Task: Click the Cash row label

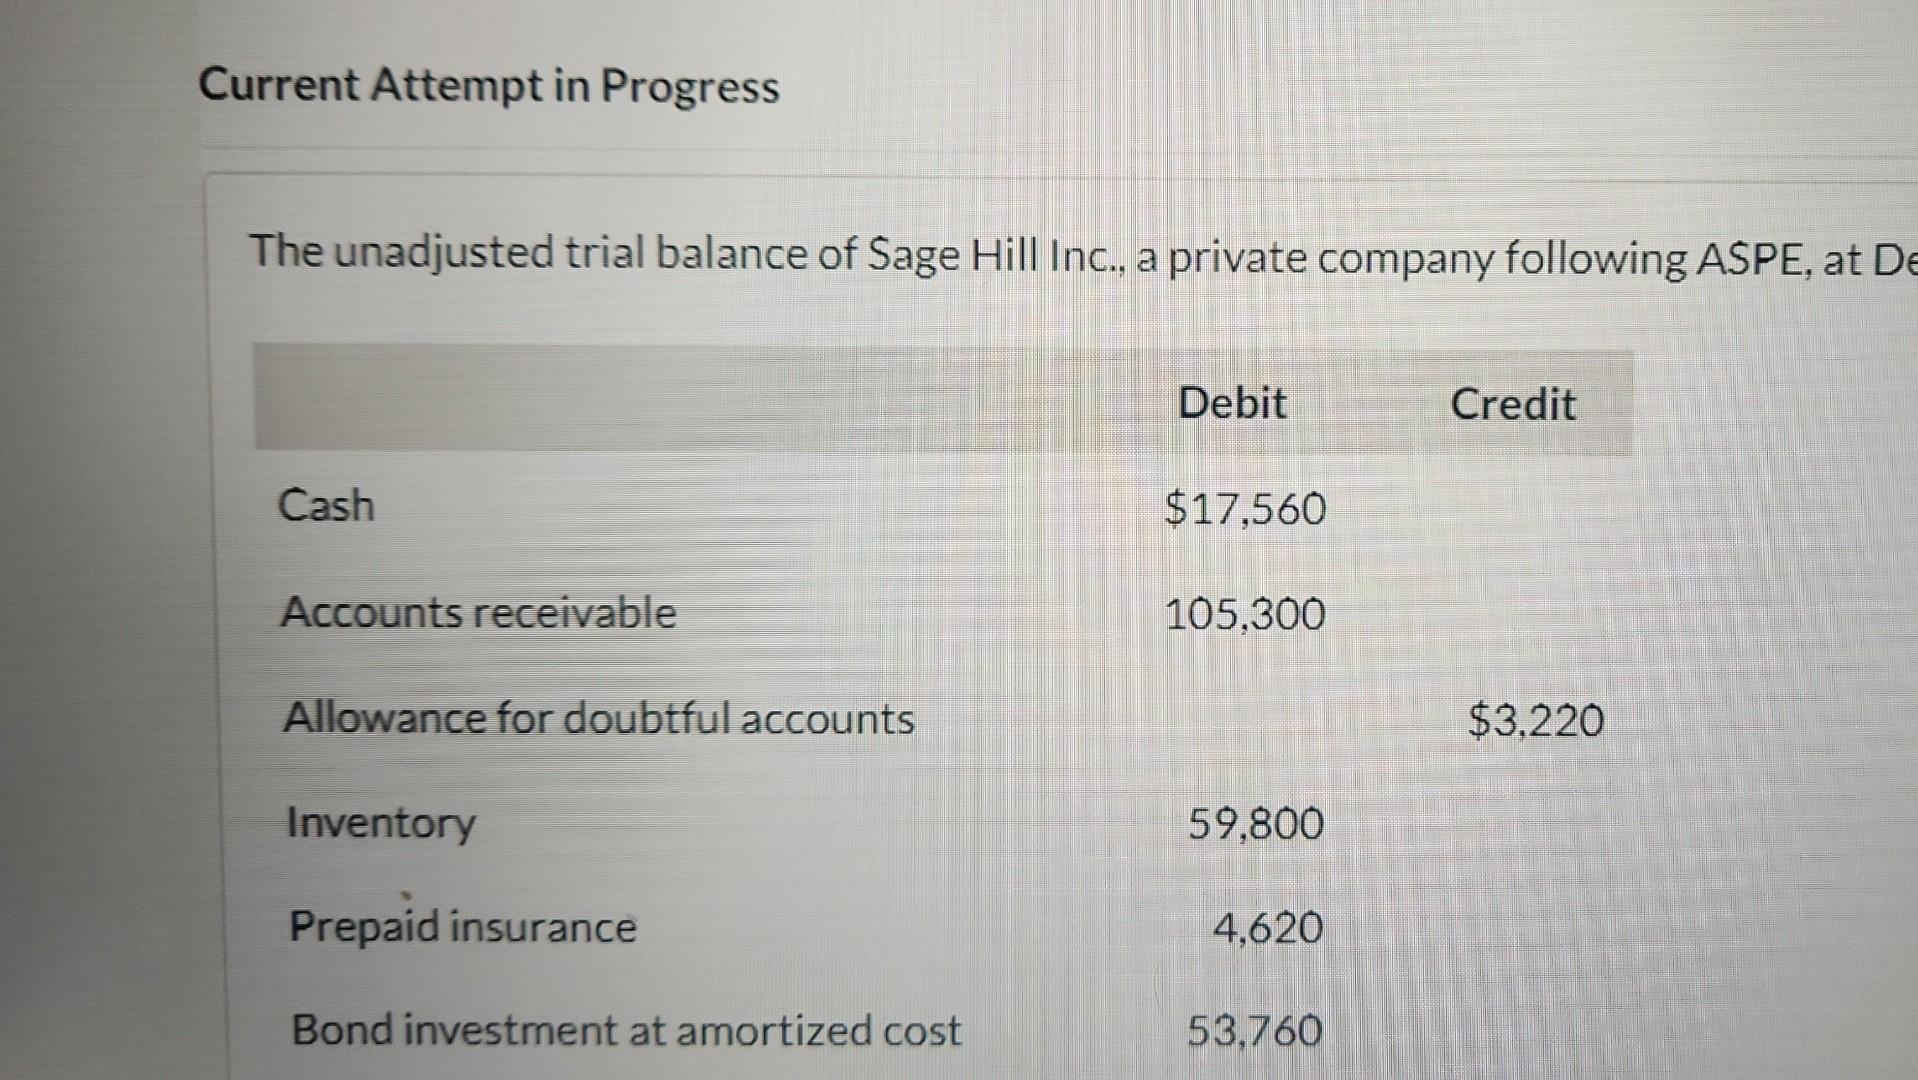Action: pyautogui.click(x=326, y=505)
